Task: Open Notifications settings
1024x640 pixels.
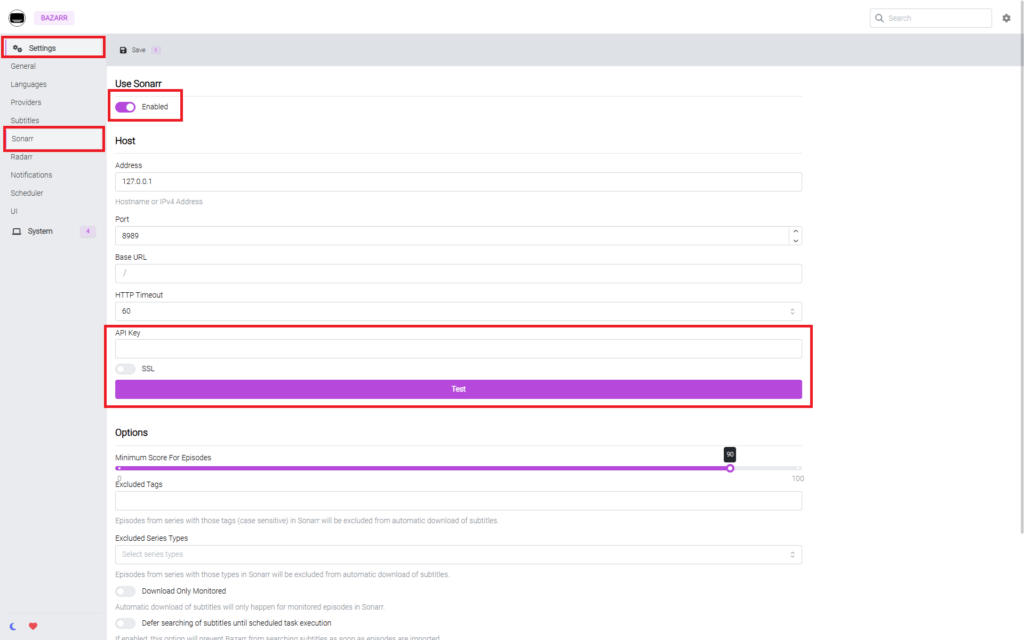Action: (x=31, y=175)
